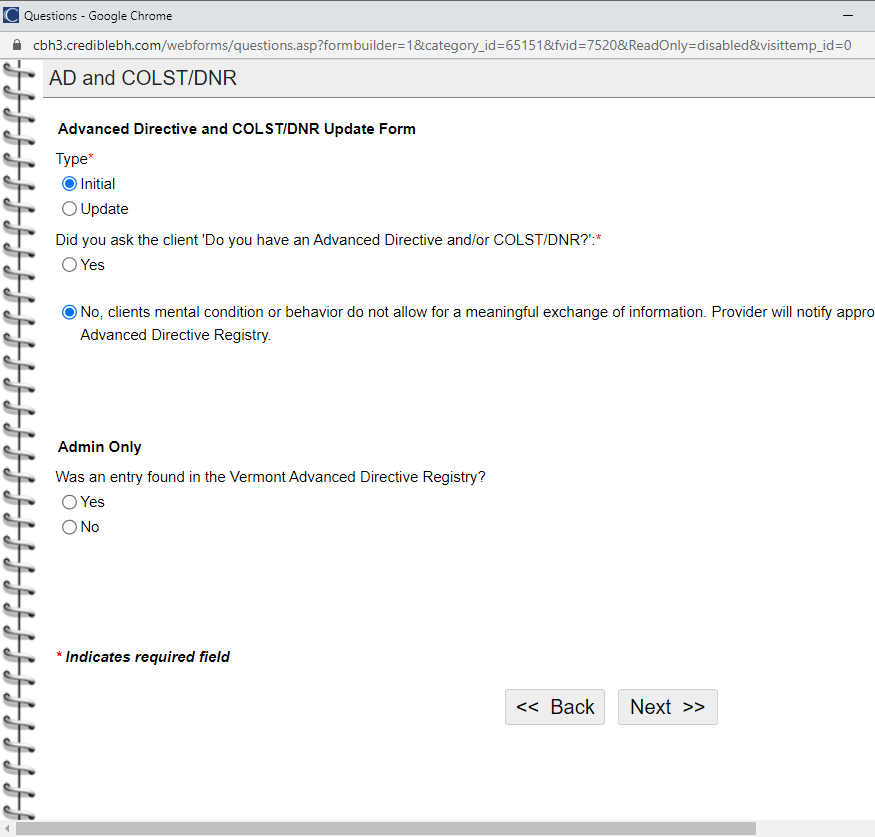Click the Credible app icon in title bar
875x837 pixels.
tap(12, 15)
